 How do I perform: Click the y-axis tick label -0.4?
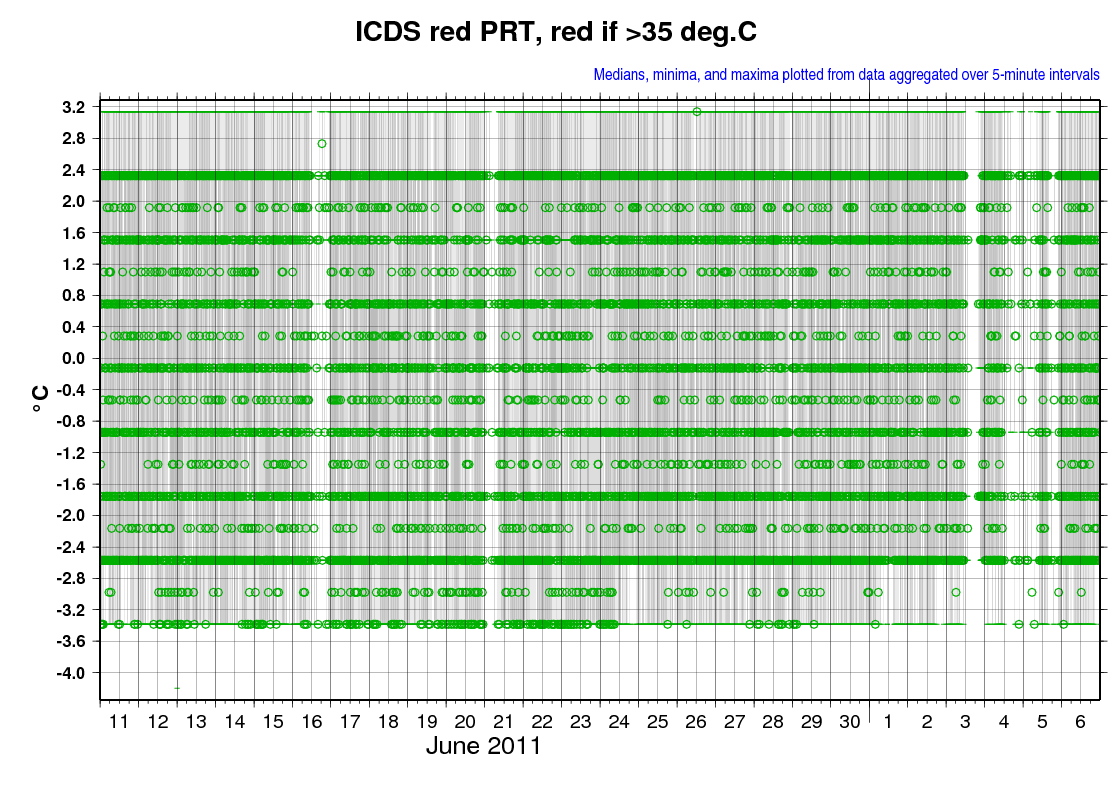(x=71, y=390)
